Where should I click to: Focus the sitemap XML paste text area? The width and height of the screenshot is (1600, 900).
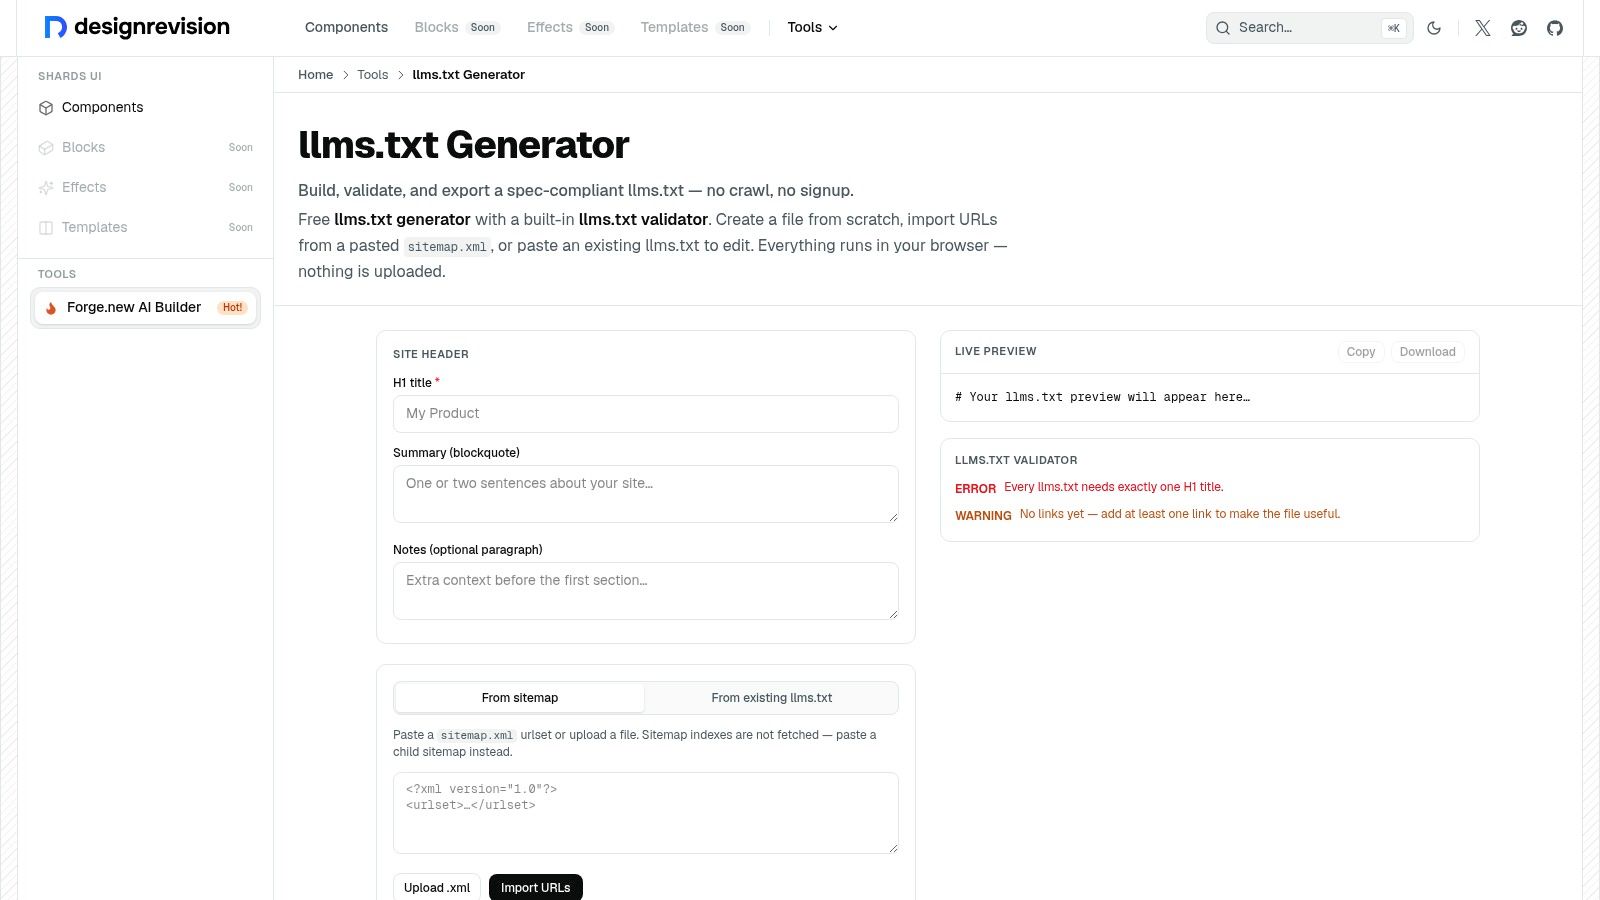click(646, 813)
